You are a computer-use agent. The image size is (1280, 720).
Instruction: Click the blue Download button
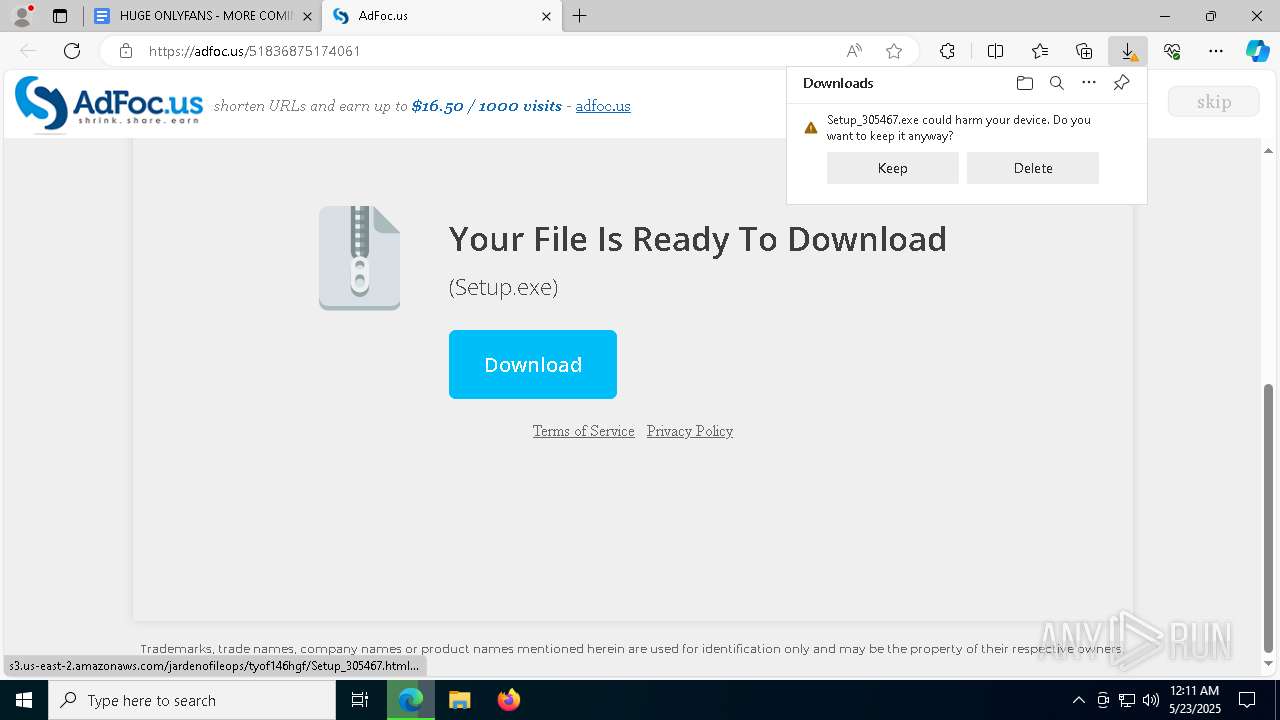click(x=533, y=364)
